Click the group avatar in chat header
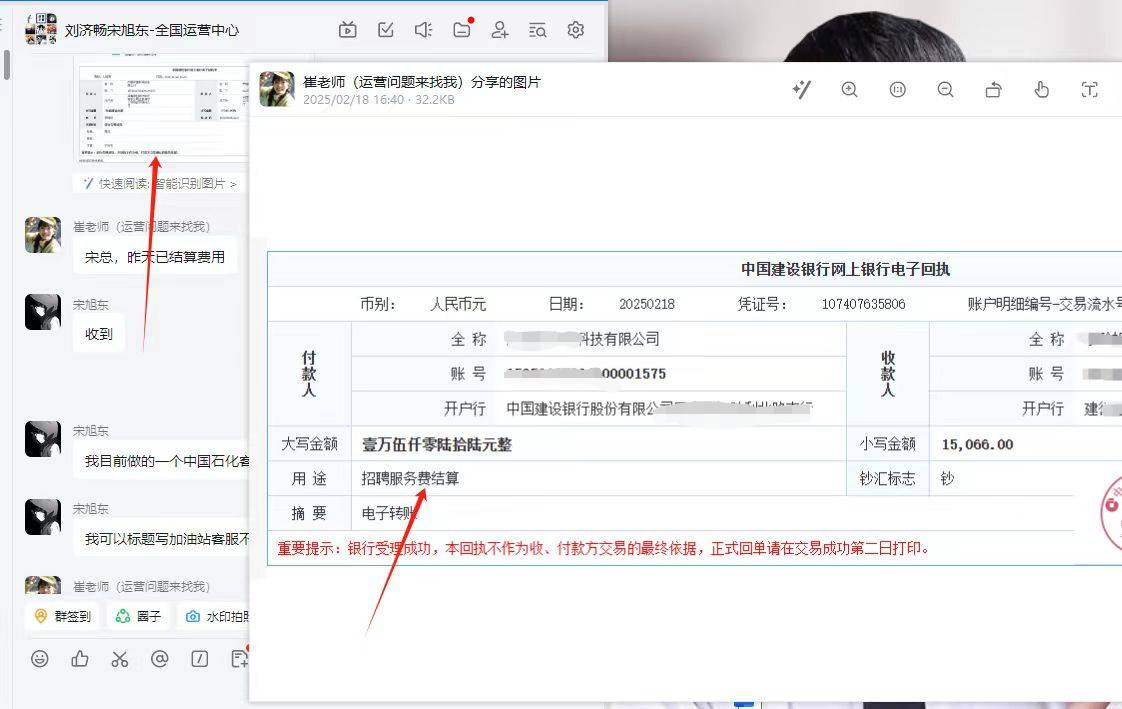 41,29
